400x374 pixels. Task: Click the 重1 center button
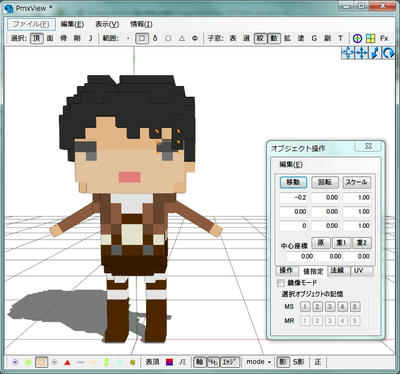(x=342, y=243)
